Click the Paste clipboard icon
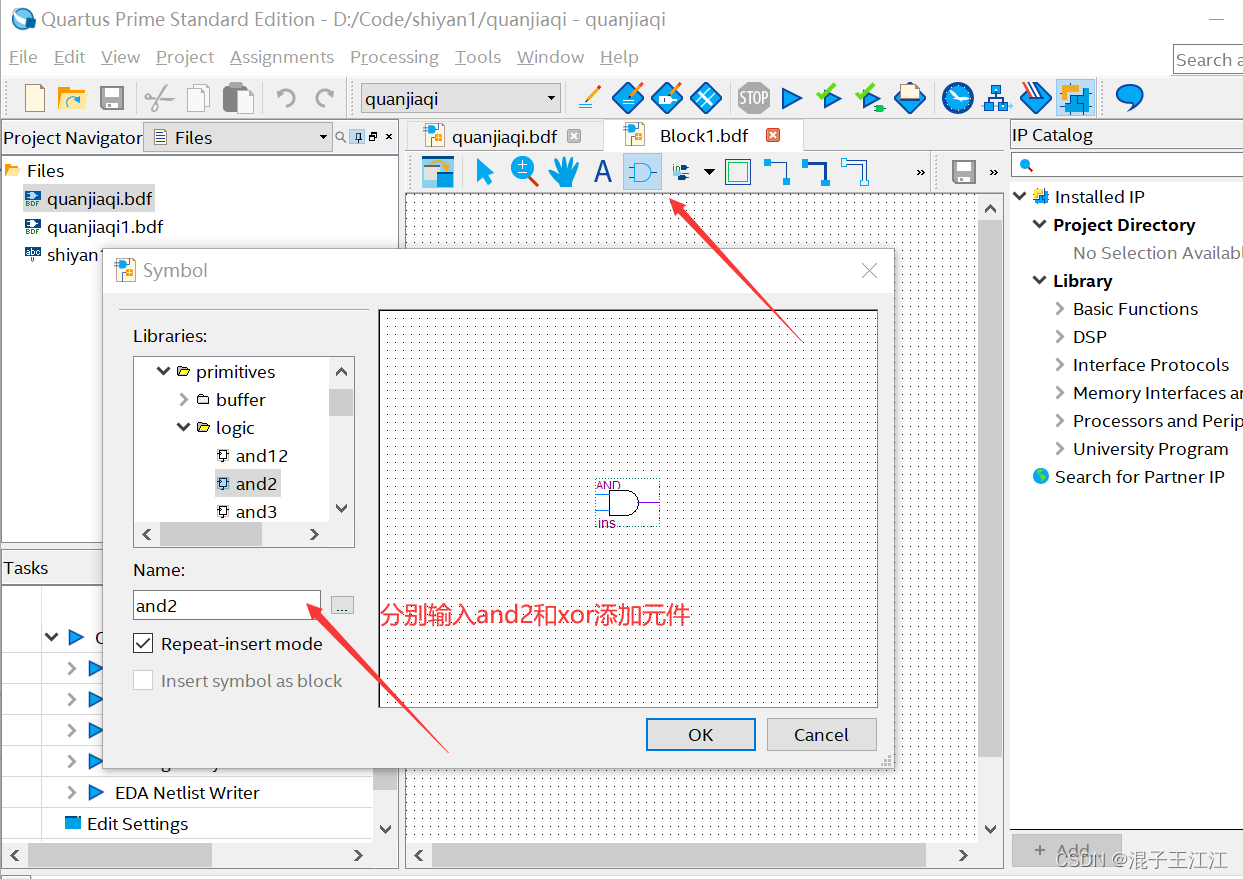 238,98
